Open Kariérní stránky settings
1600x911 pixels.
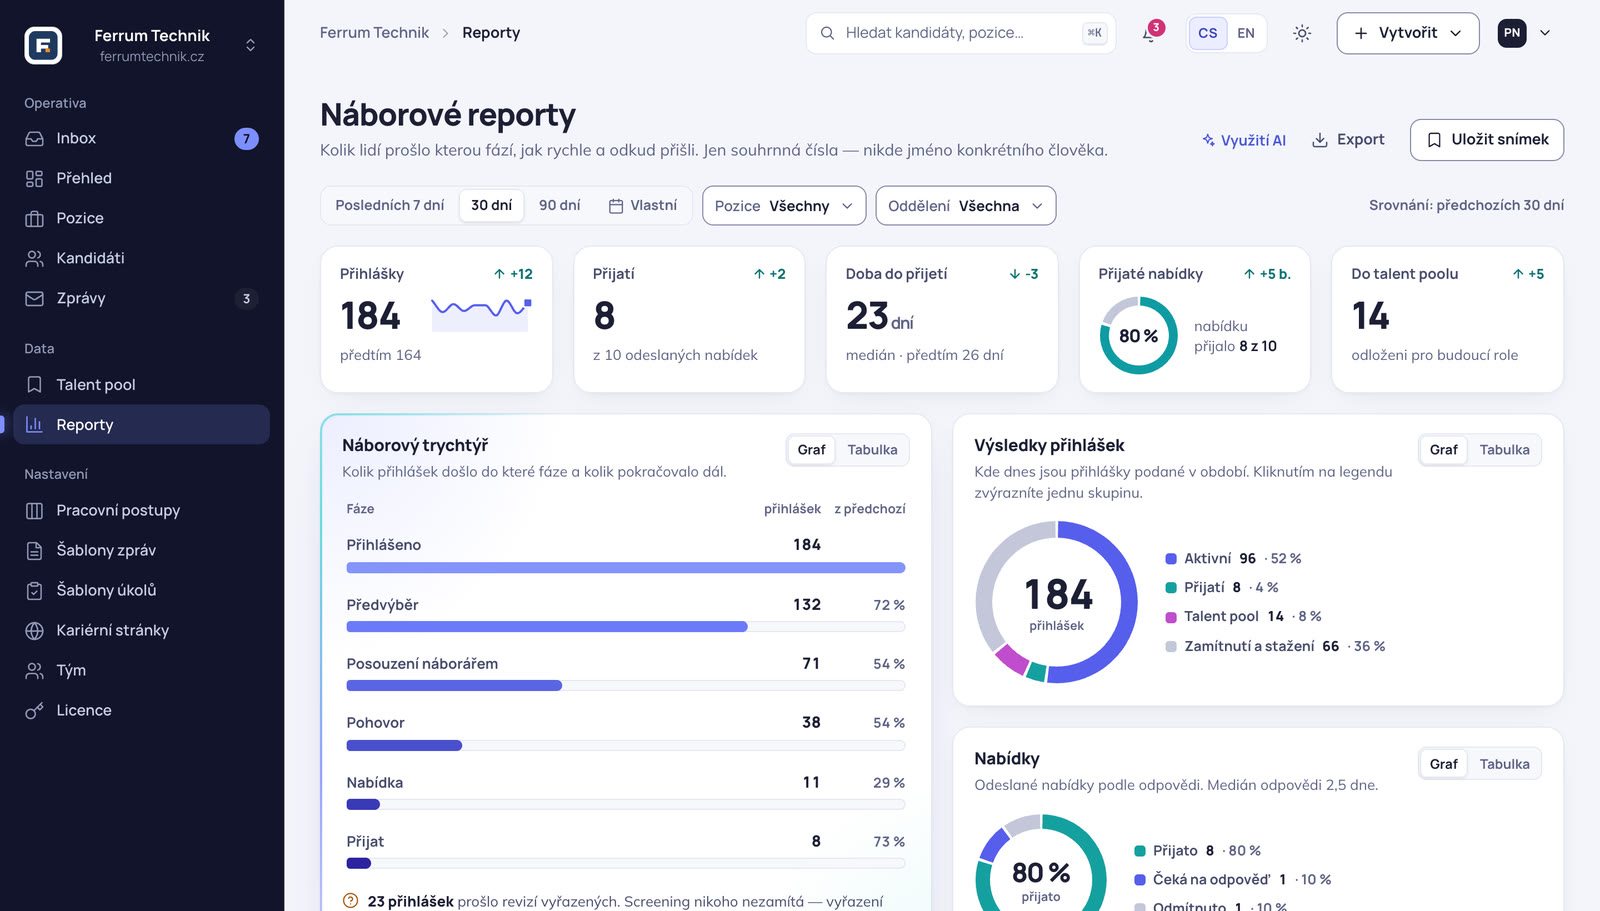[142, 630]
